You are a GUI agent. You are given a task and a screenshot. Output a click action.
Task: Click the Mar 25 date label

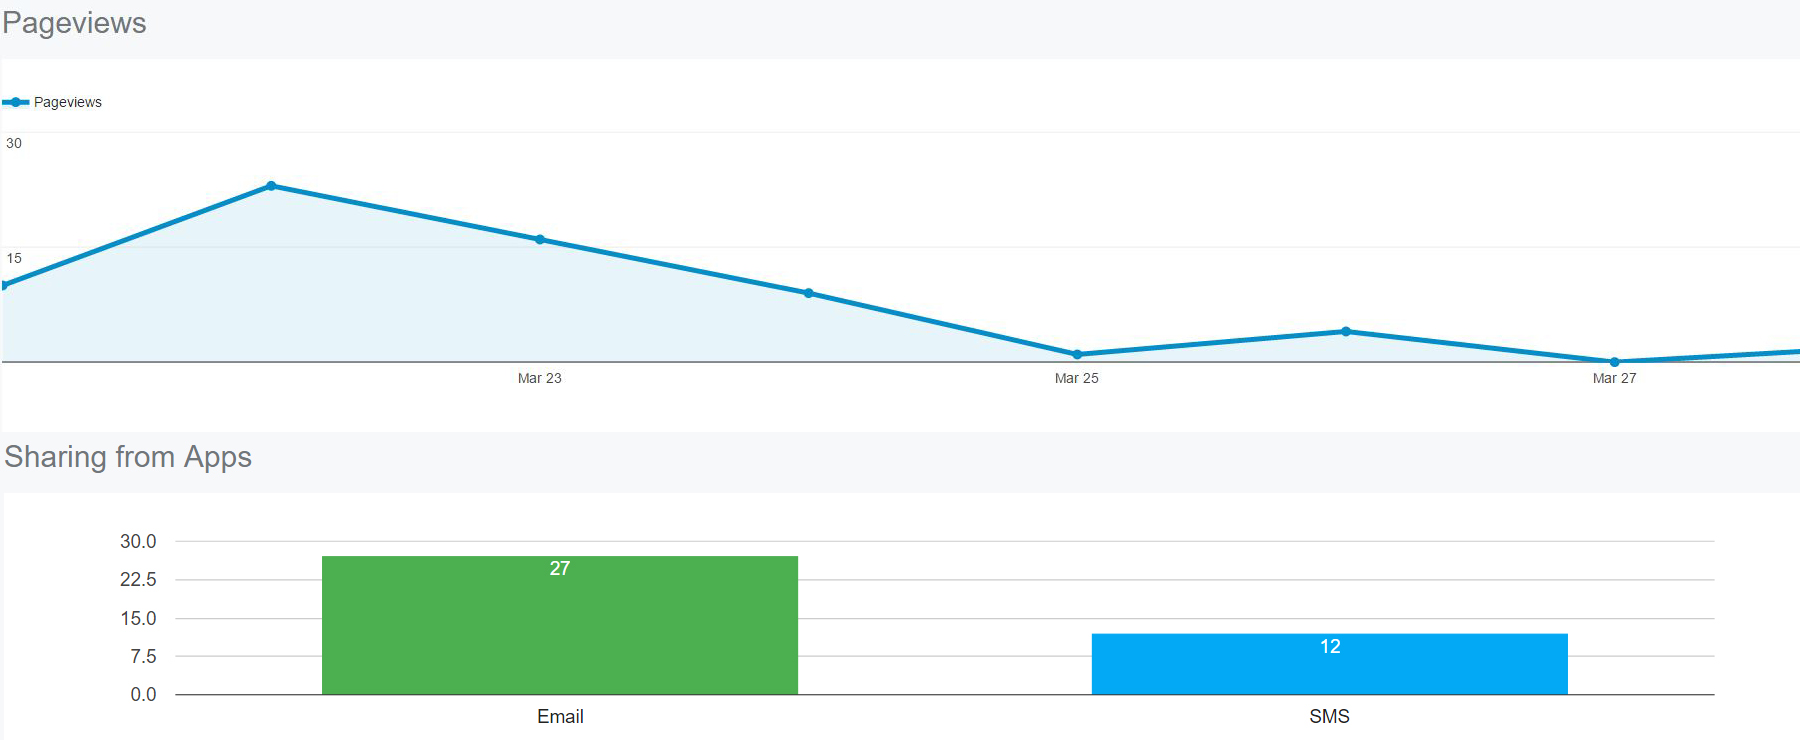pos(1077,378)
